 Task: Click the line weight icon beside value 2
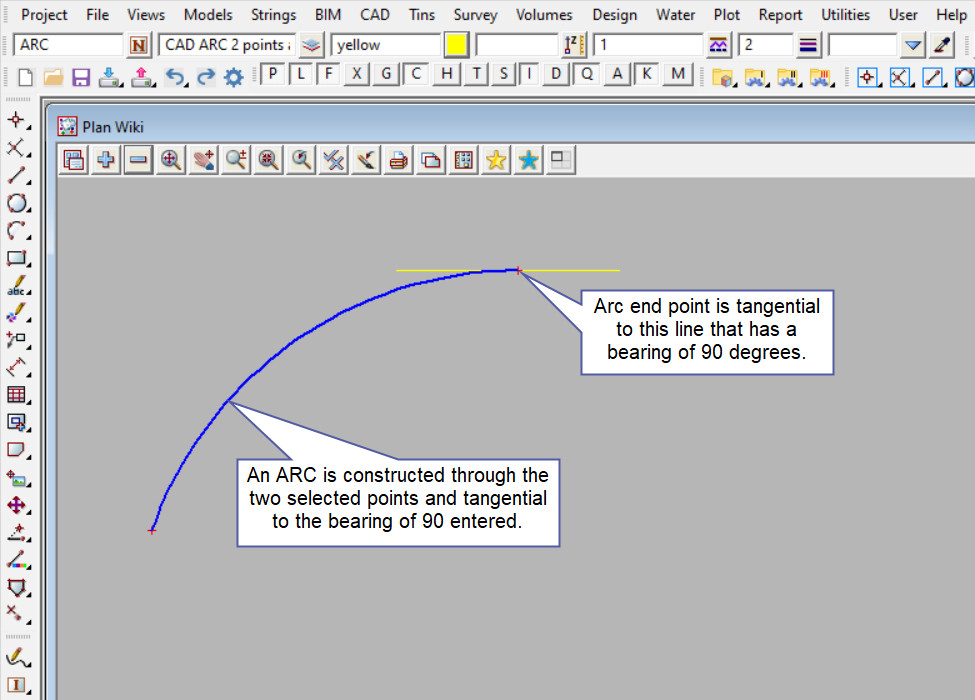[x=808, y=45]
